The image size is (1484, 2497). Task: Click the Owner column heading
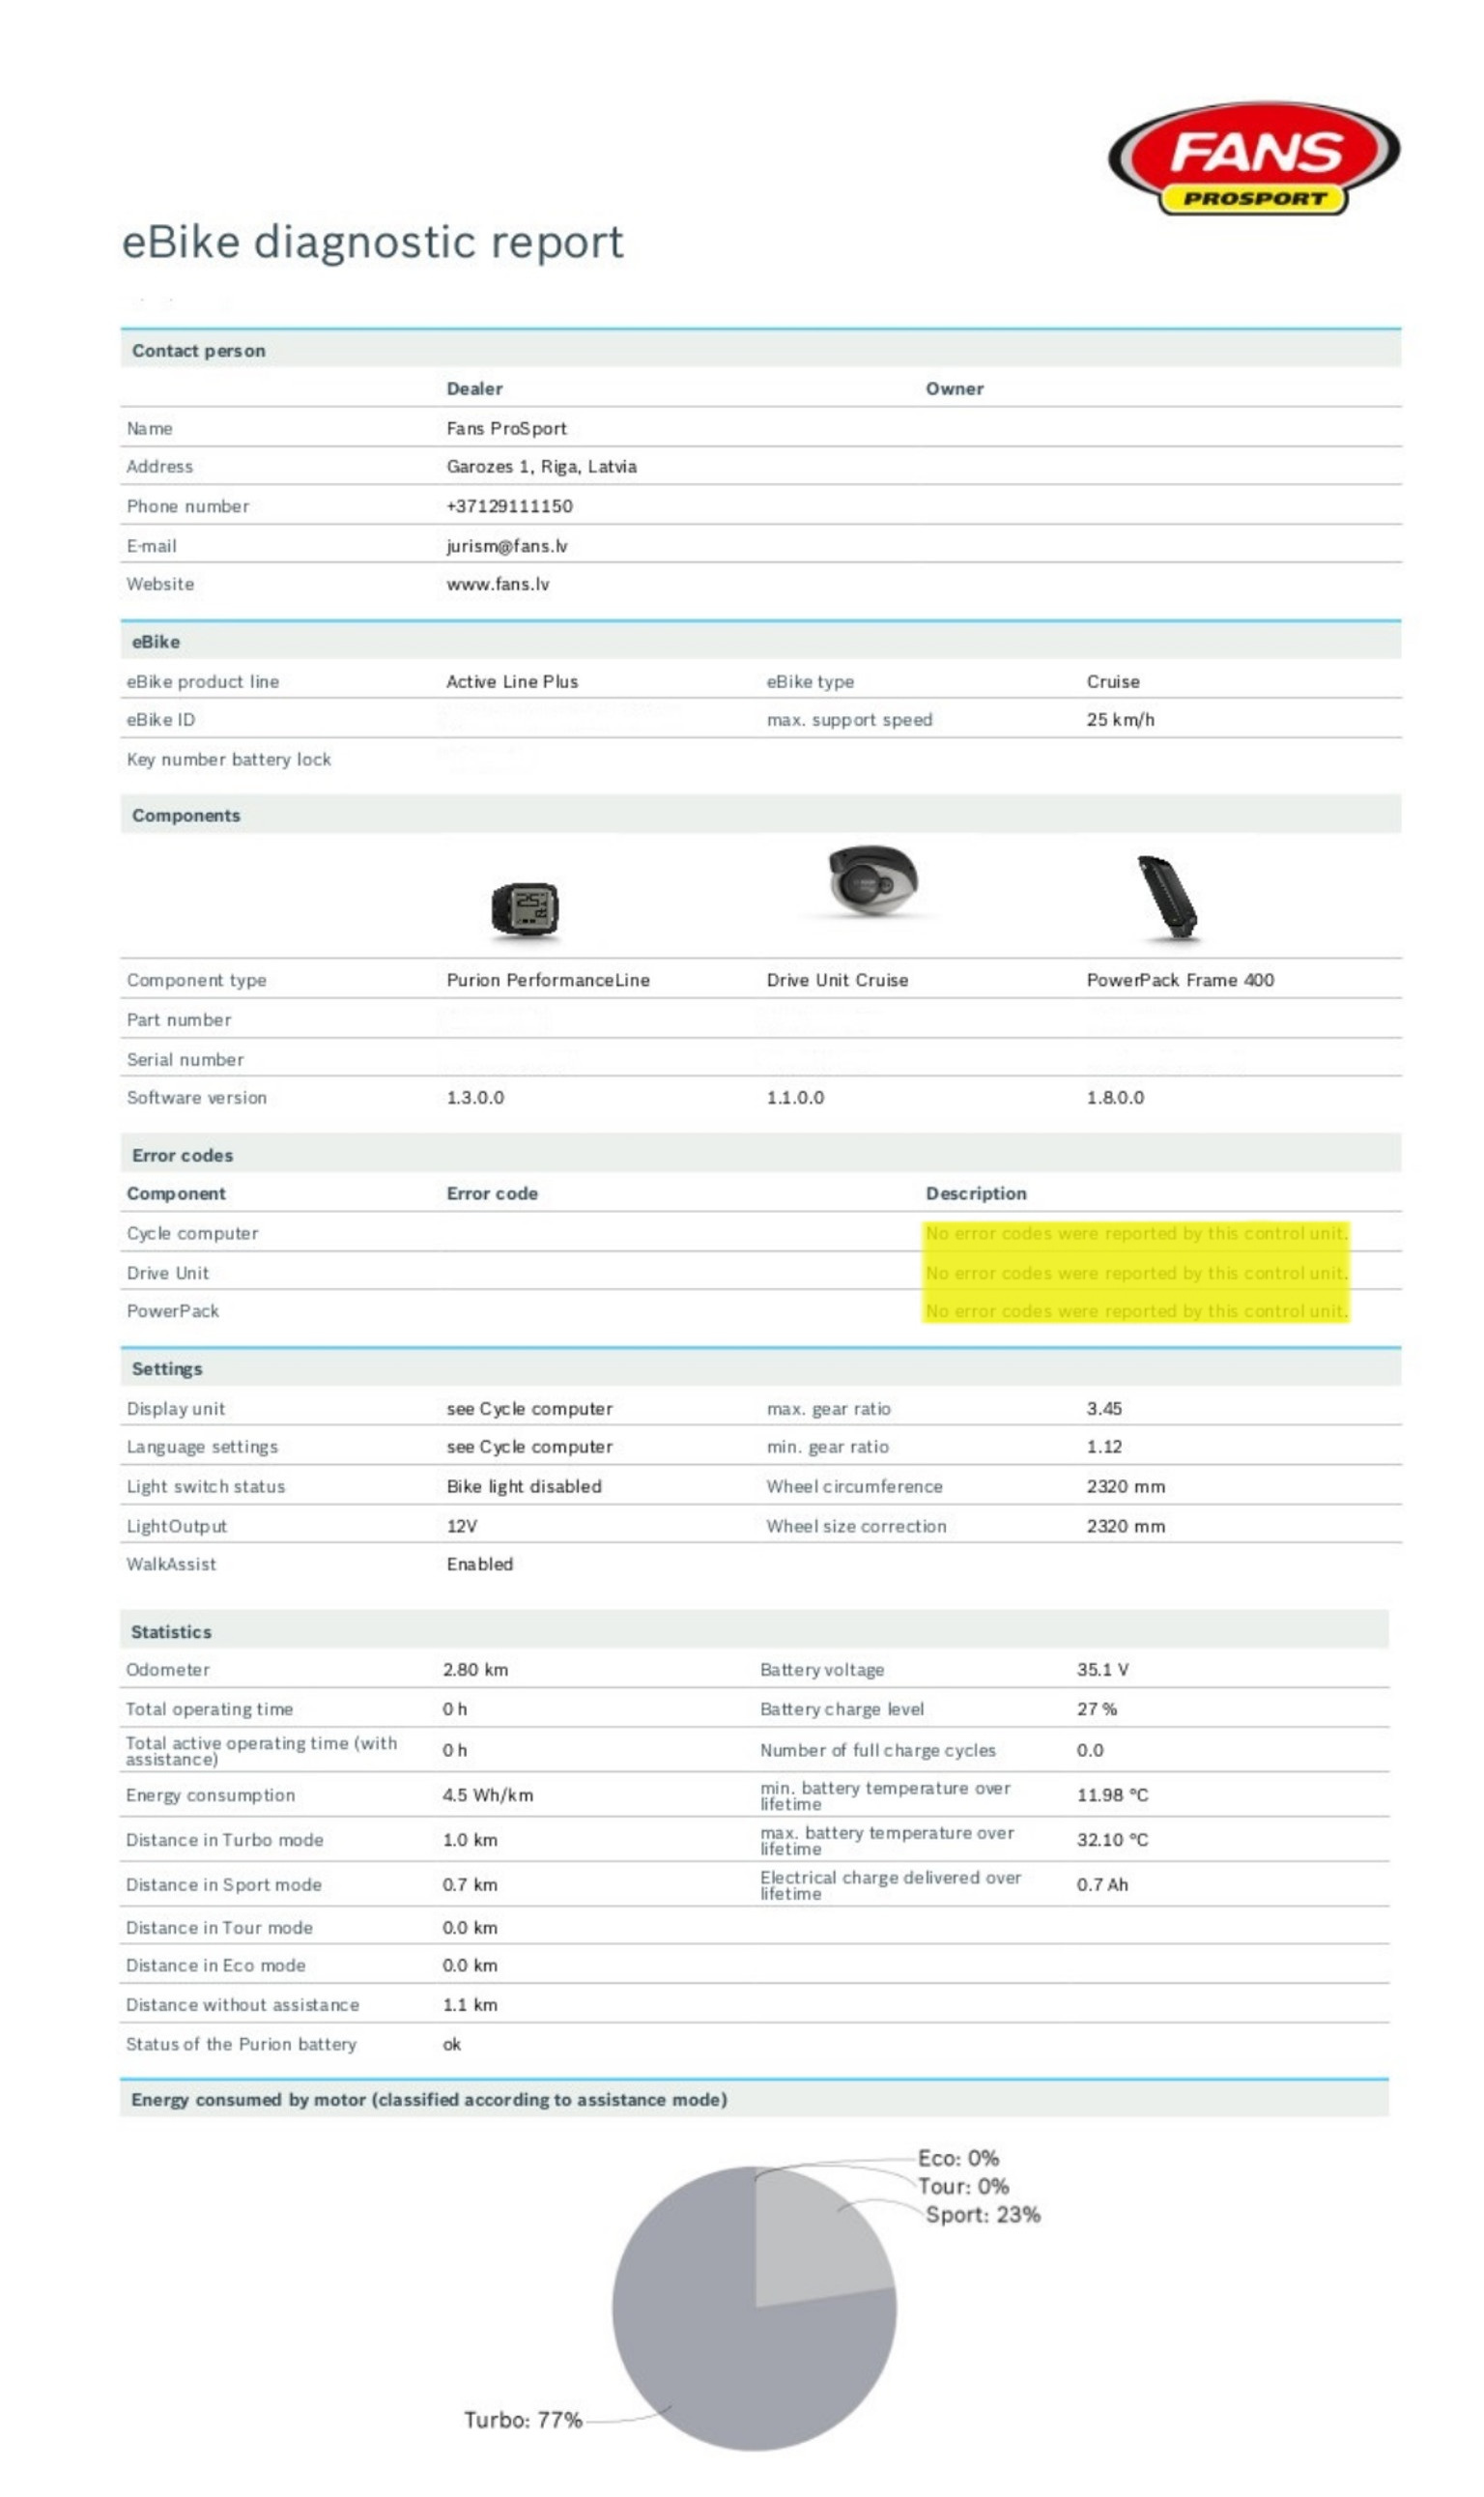(x=954, y=389)
